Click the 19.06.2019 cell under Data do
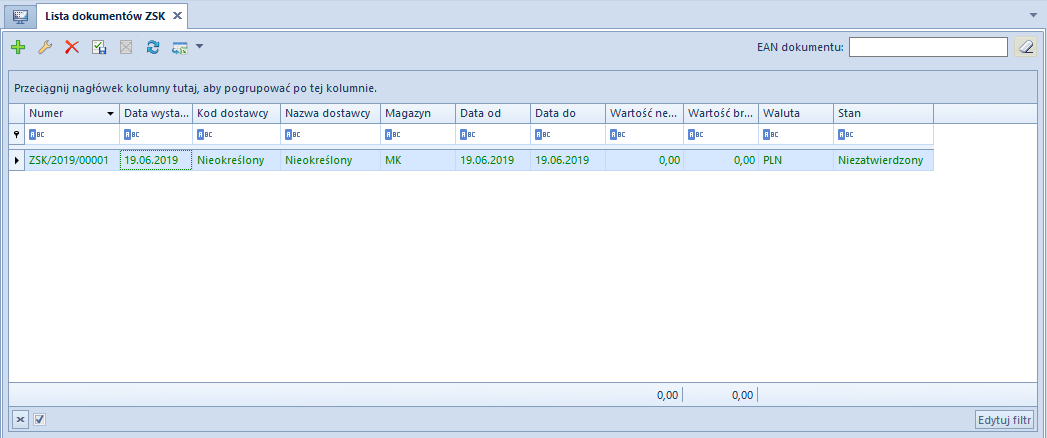 (x=568, y=160)
